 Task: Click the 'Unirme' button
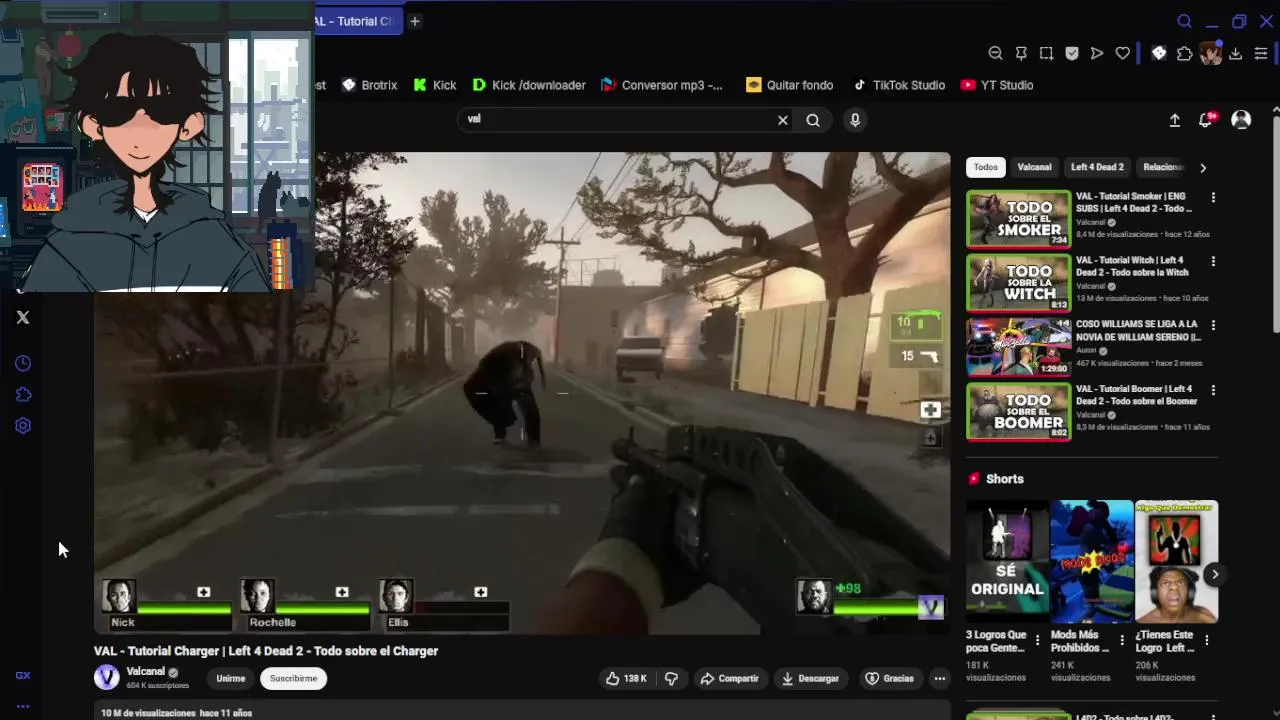tap(230, 678)
